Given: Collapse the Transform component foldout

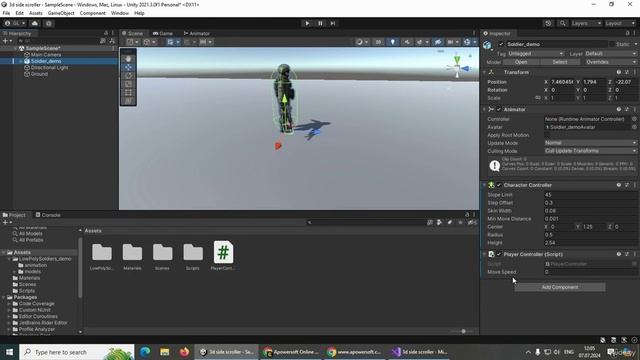Looking at the screenshot, I should click(x=484, y=72).
